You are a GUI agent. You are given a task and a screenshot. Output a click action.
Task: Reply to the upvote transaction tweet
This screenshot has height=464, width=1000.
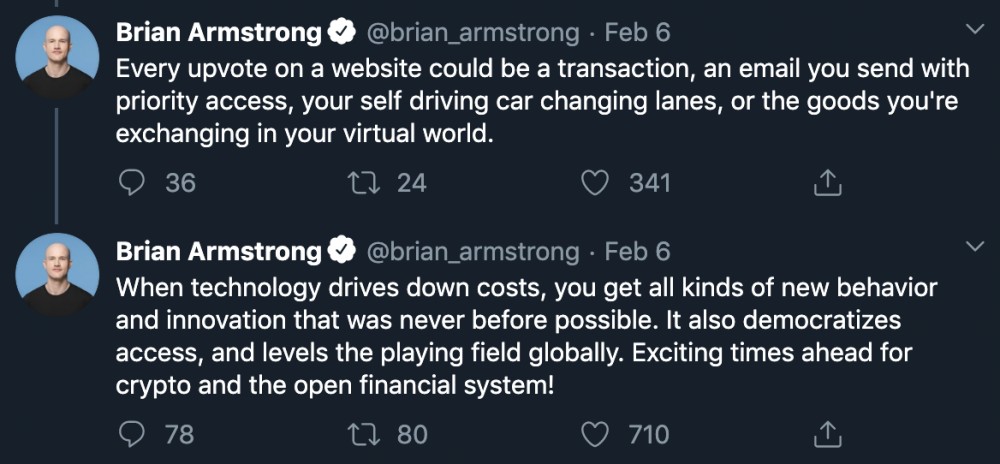pos(133,183)
